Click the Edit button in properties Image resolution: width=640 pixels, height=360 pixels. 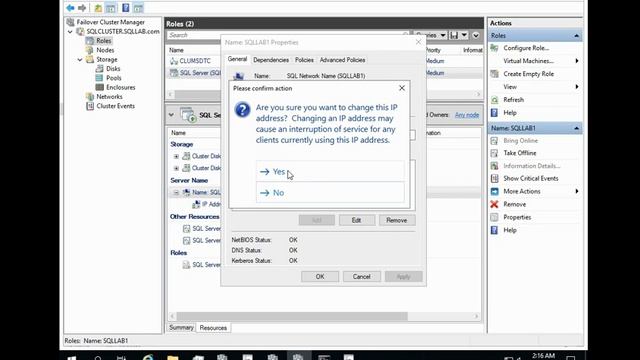356,220
